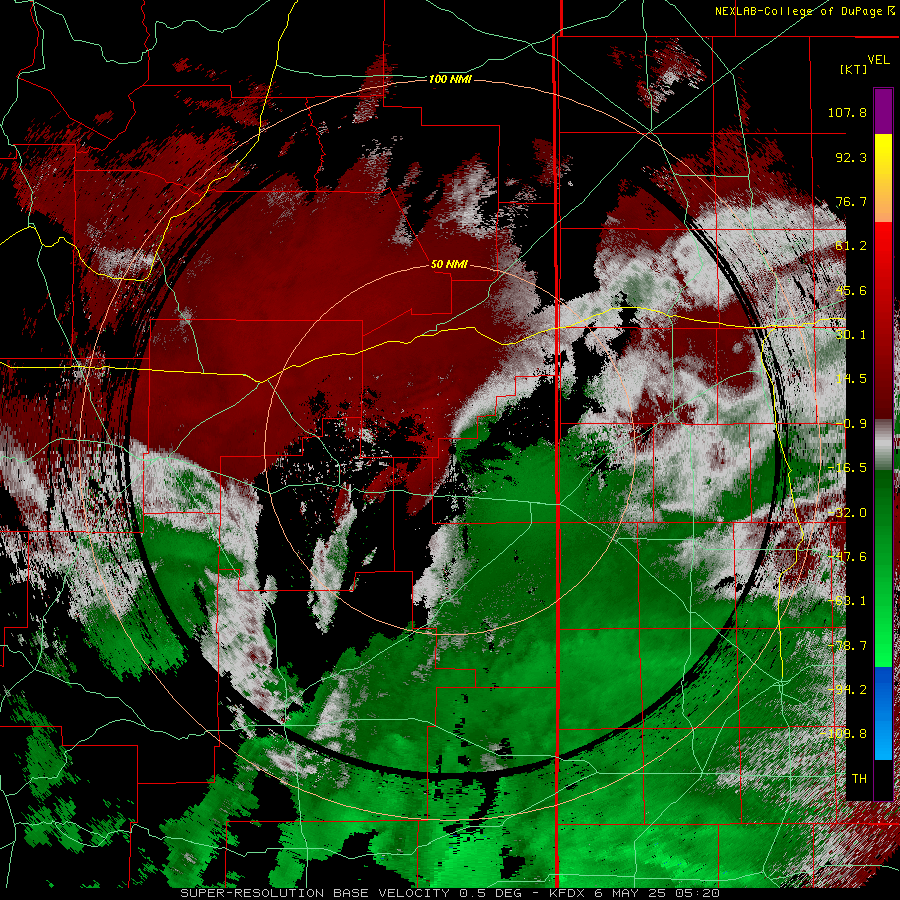Select the 76.7 legend value

pyautogui.click(x=851, y=201)
